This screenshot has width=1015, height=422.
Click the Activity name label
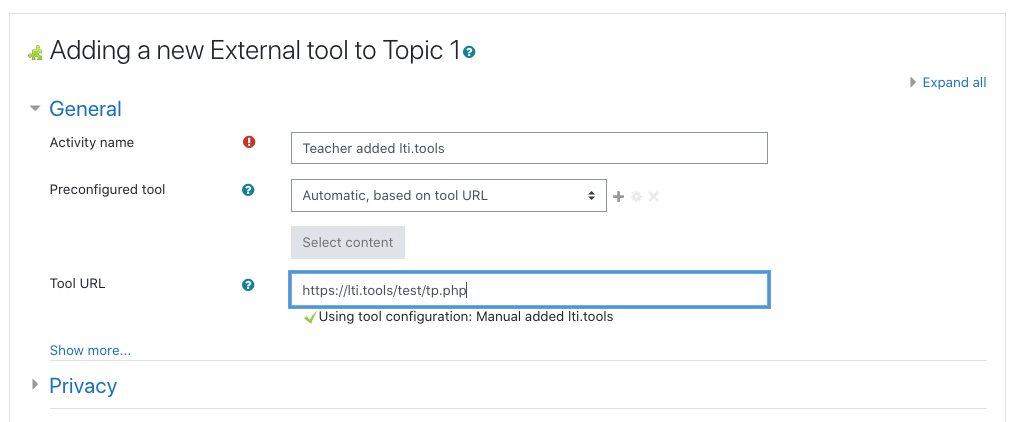pyautogui.click(x=92, y=142)
